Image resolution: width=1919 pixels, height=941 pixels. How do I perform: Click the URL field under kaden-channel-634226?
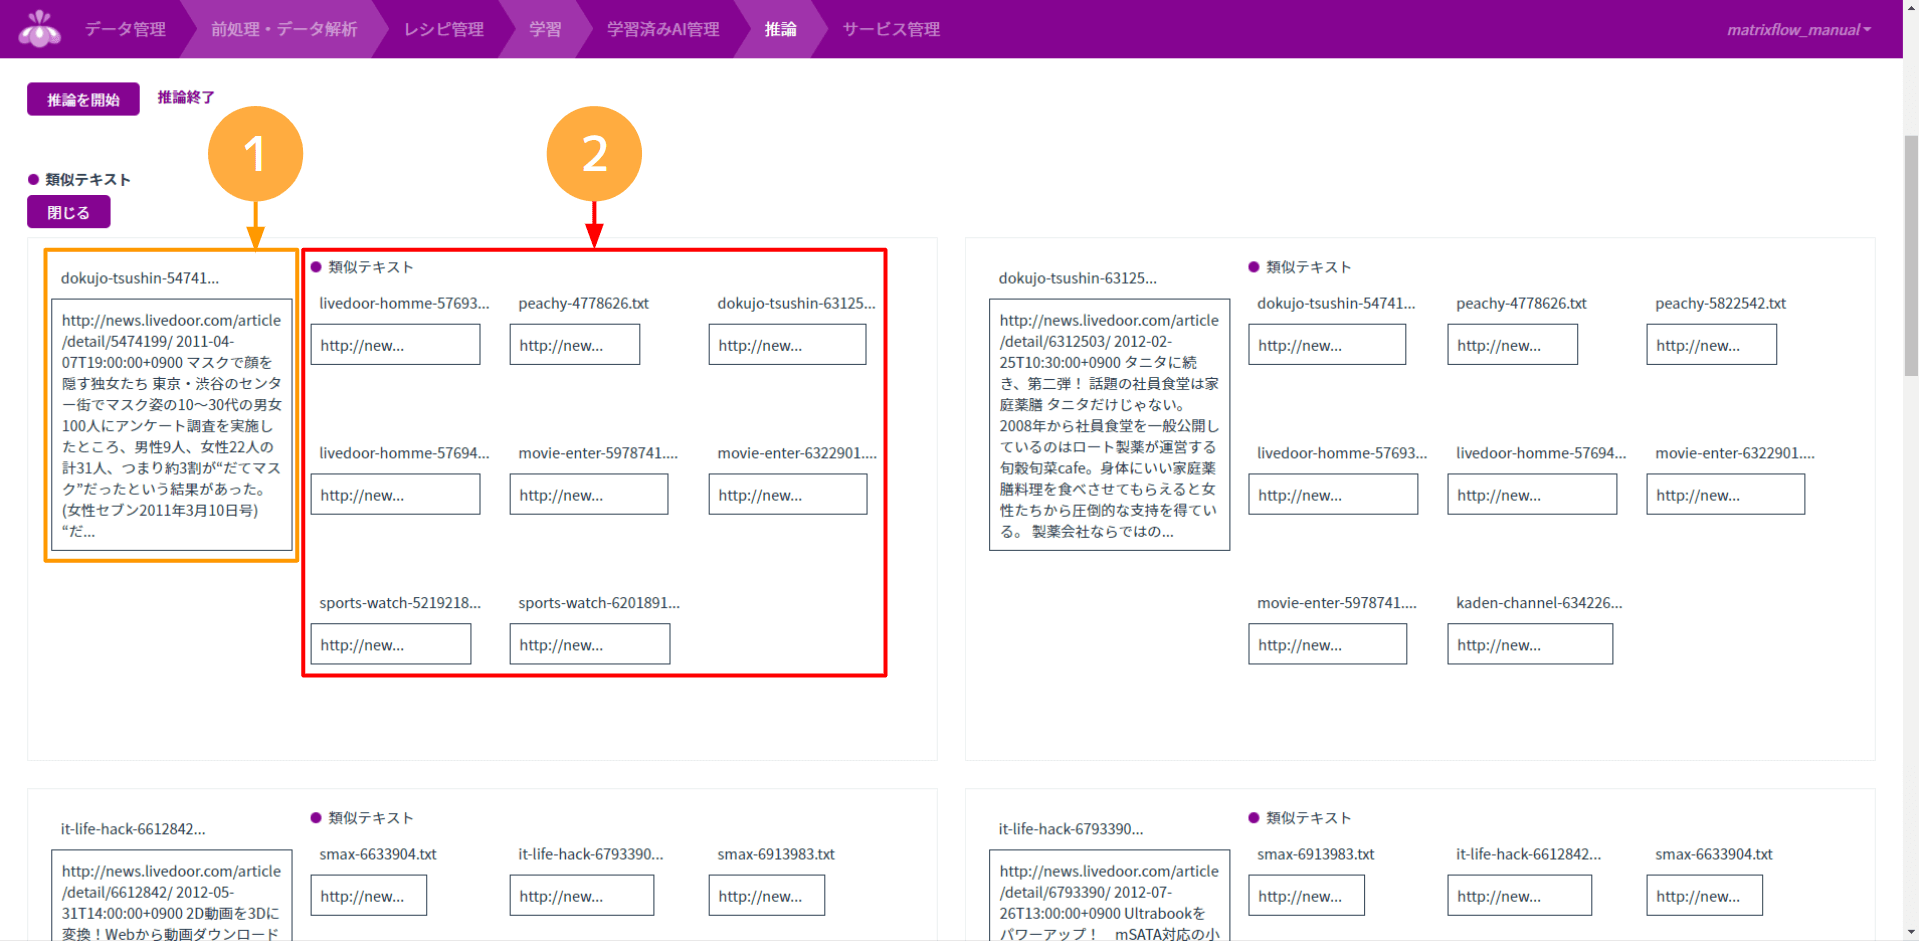[1529, 644]
